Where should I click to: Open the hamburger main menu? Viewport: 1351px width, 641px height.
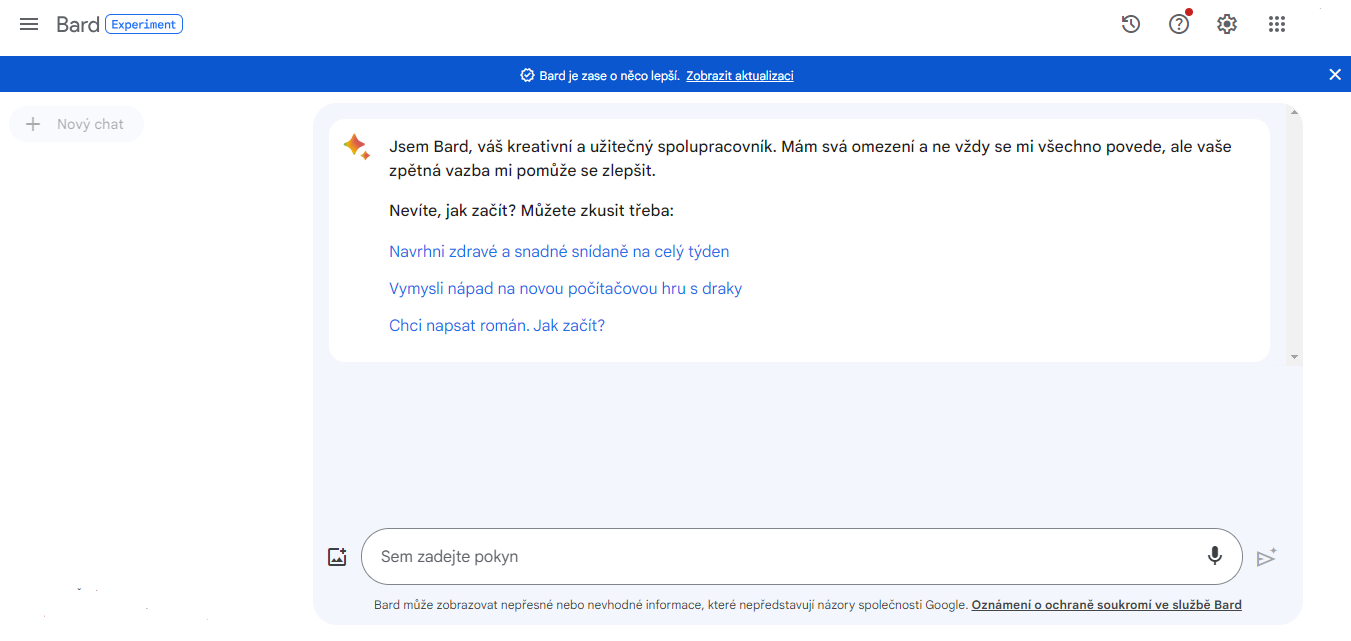tap(29, 24)
